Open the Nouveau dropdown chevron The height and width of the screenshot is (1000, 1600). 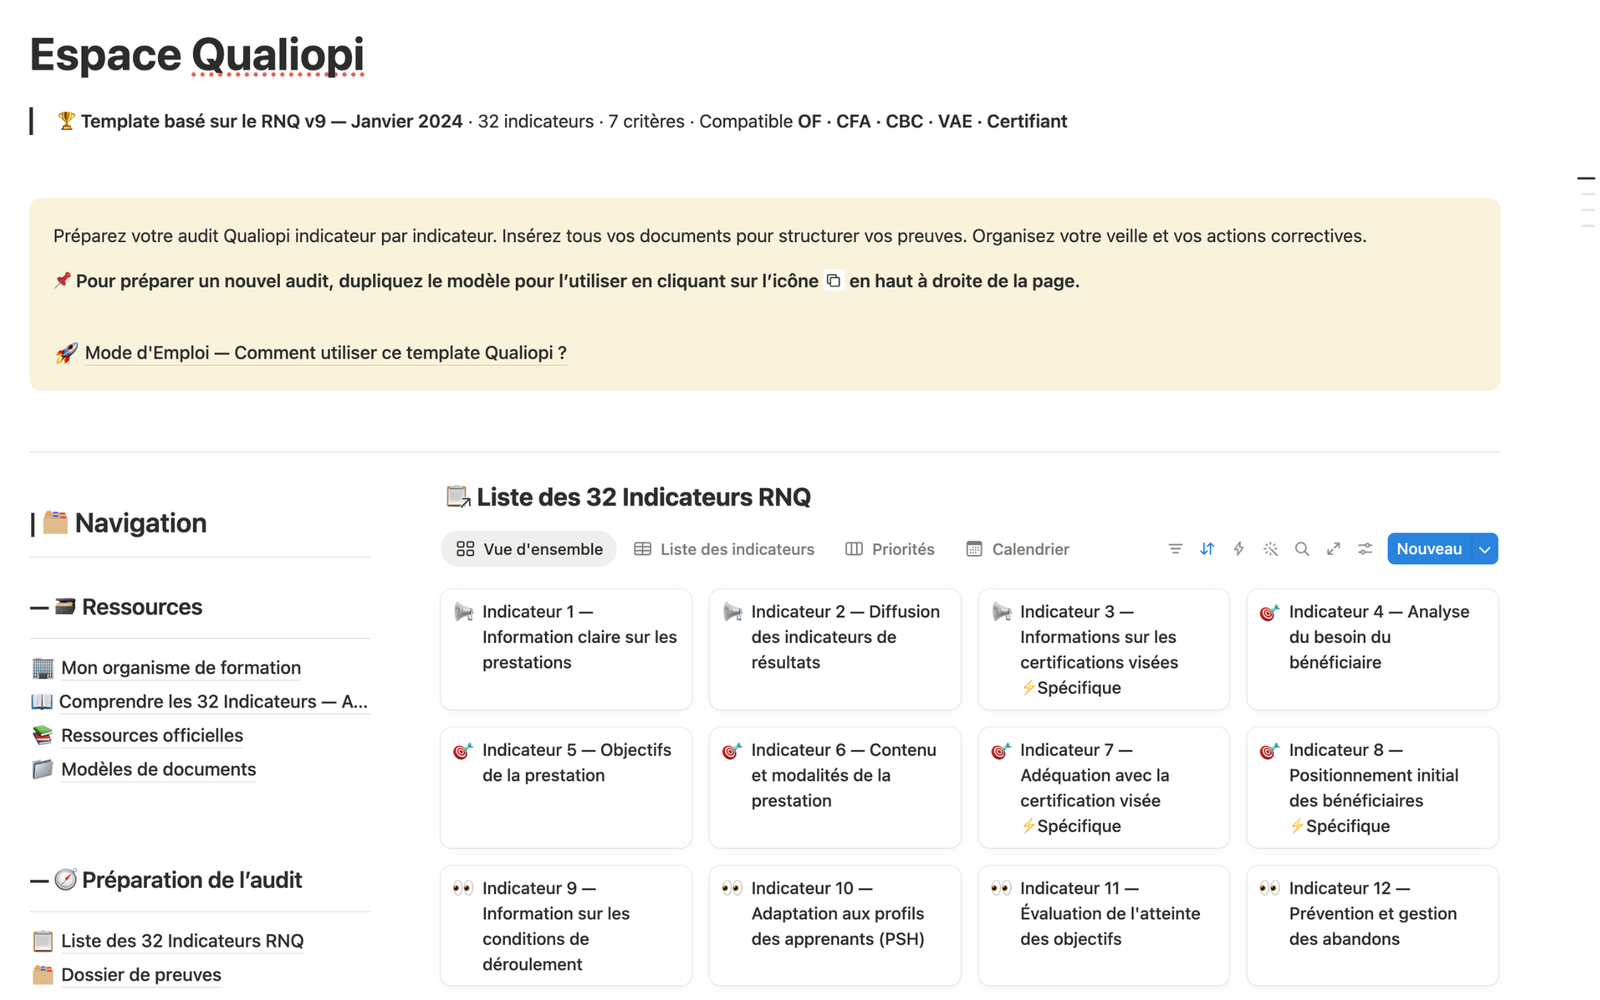tap(1483, 548)
